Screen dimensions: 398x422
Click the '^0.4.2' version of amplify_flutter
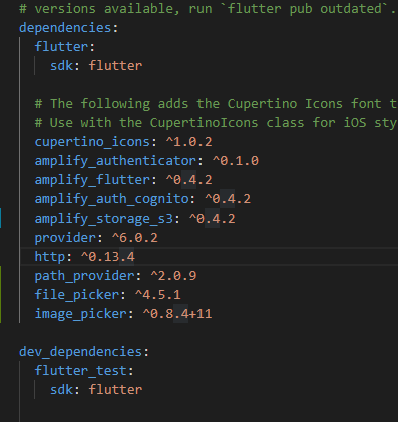tap(189, 180)
